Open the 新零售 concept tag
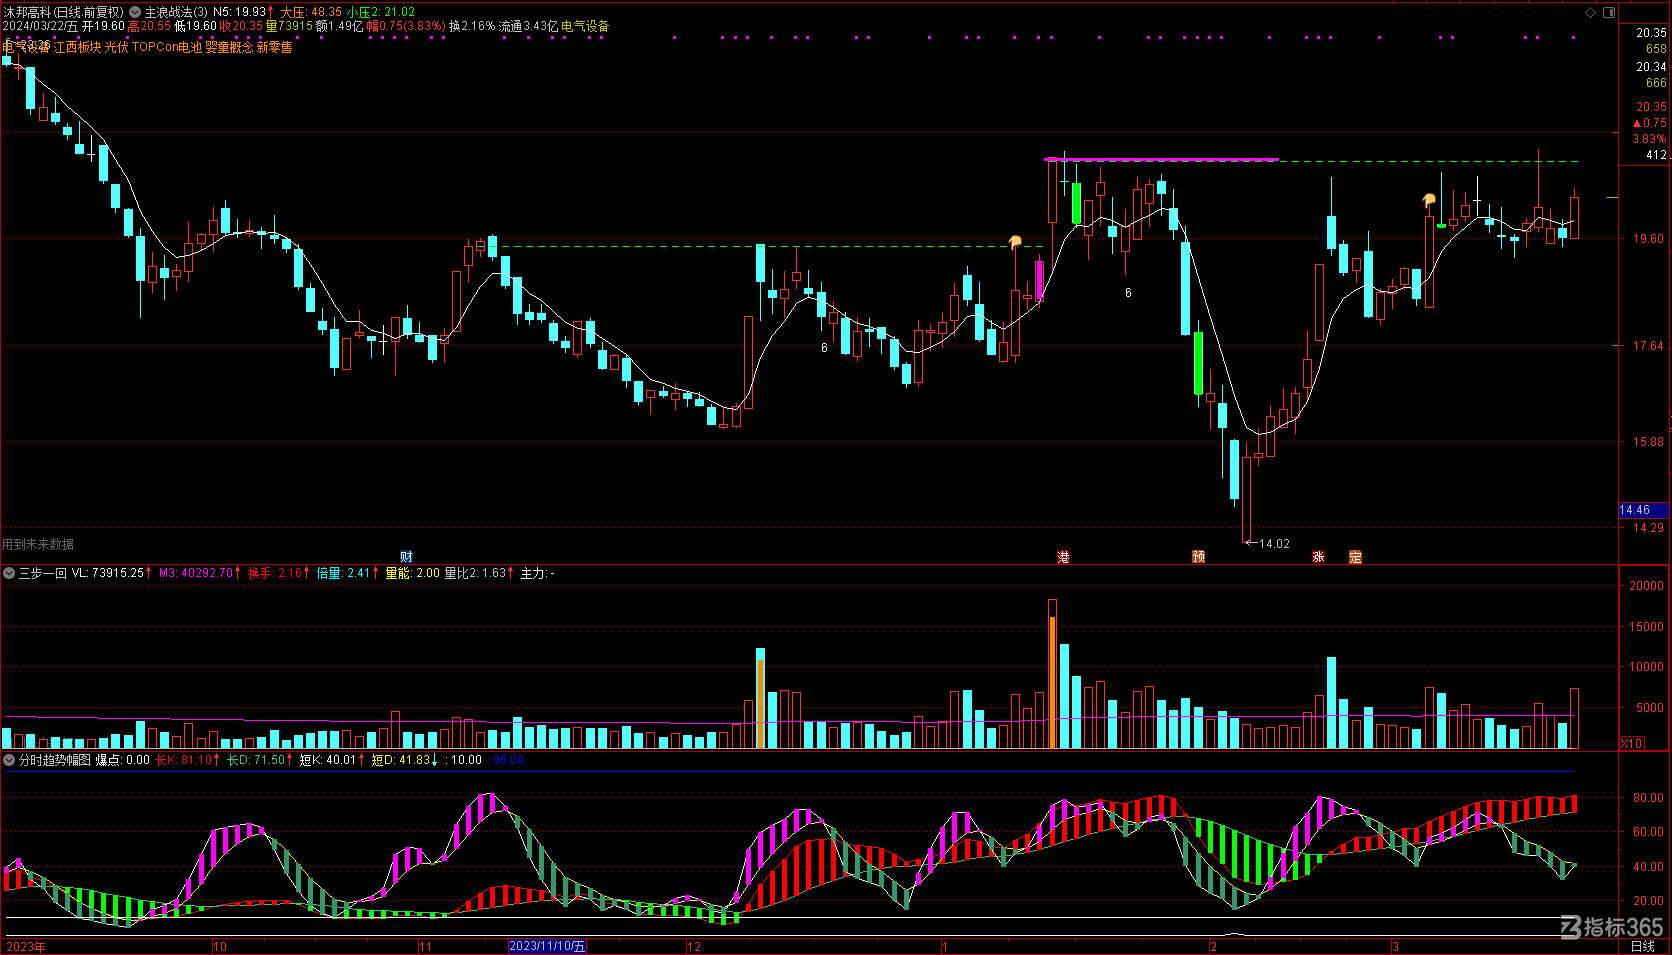 275,47
